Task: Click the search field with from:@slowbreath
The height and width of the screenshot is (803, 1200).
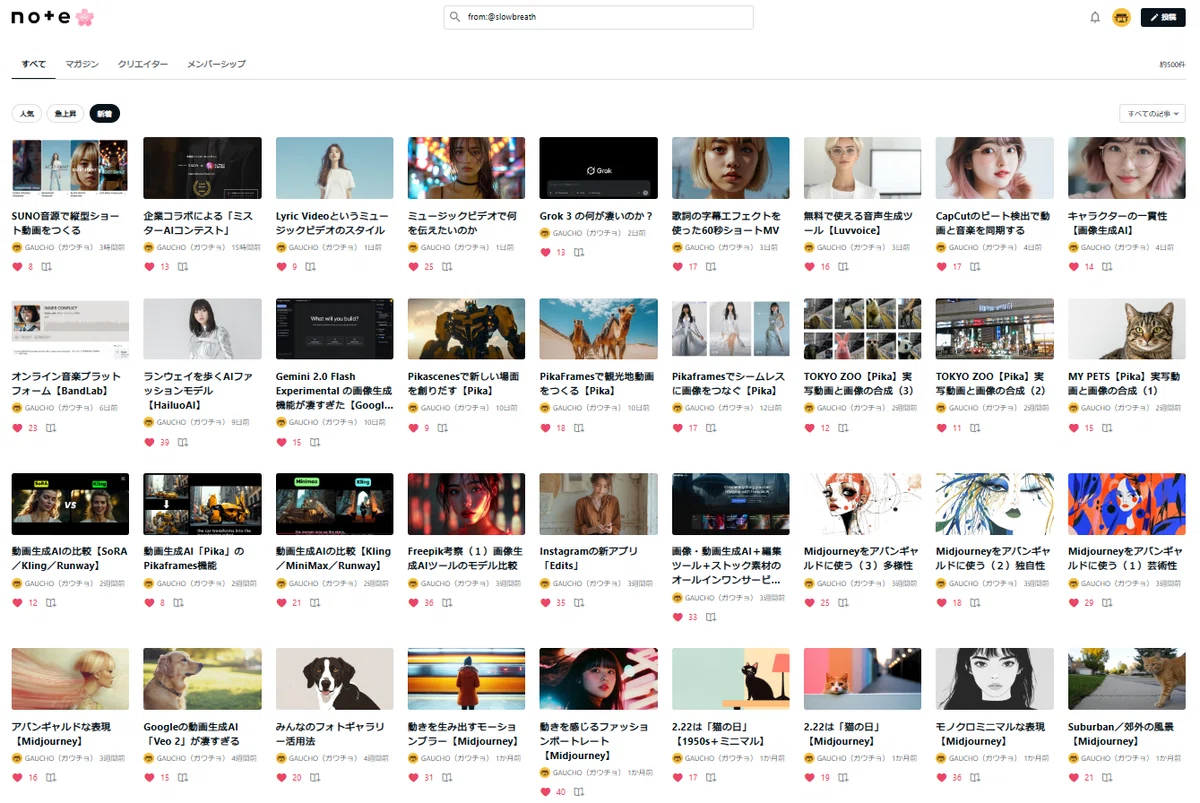Action: tap(598, 17)
